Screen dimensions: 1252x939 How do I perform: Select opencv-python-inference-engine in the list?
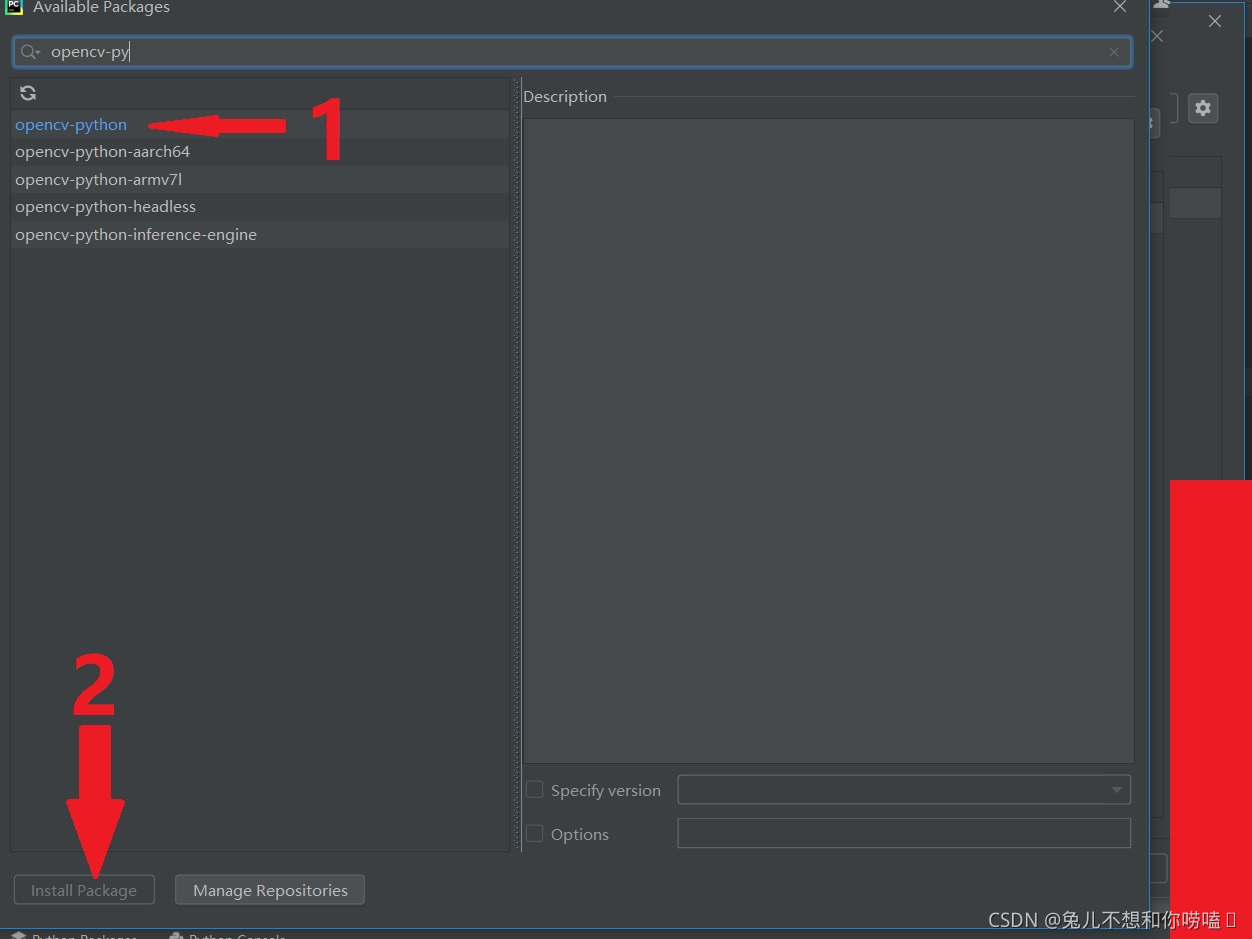click(260, 235)
